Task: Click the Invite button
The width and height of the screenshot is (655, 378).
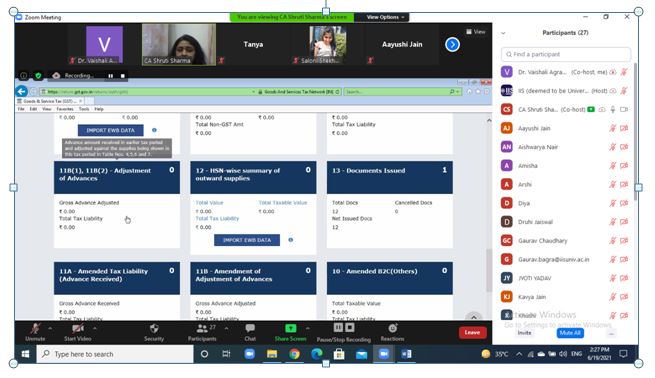Action: tap(524, 333)
